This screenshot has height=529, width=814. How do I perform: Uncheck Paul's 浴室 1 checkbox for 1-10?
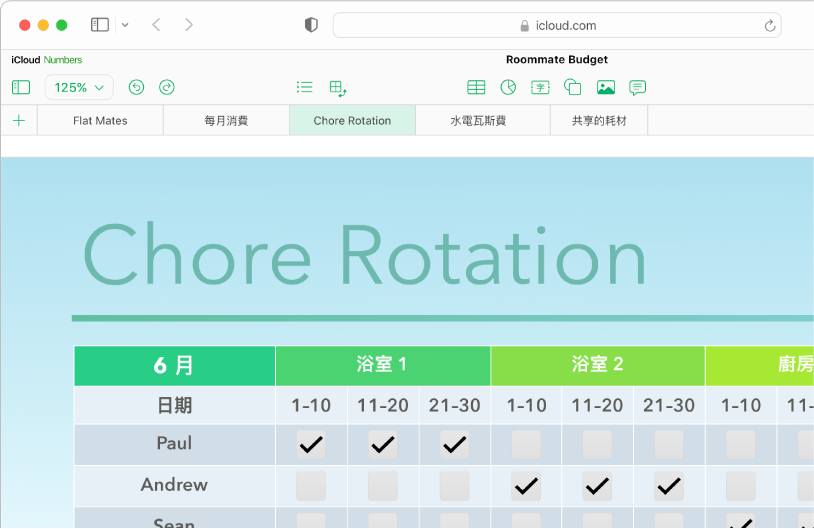pos(311,445)
